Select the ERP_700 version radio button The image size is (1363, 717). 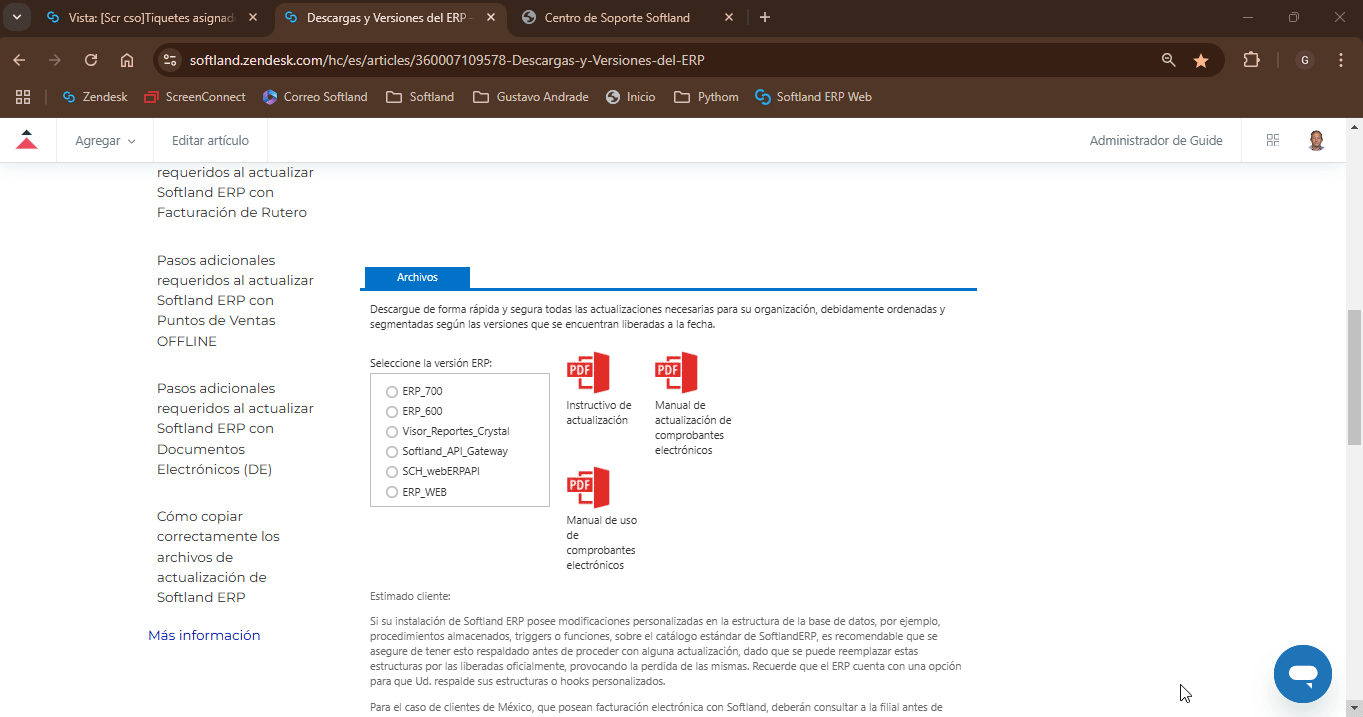click(392, 391)
